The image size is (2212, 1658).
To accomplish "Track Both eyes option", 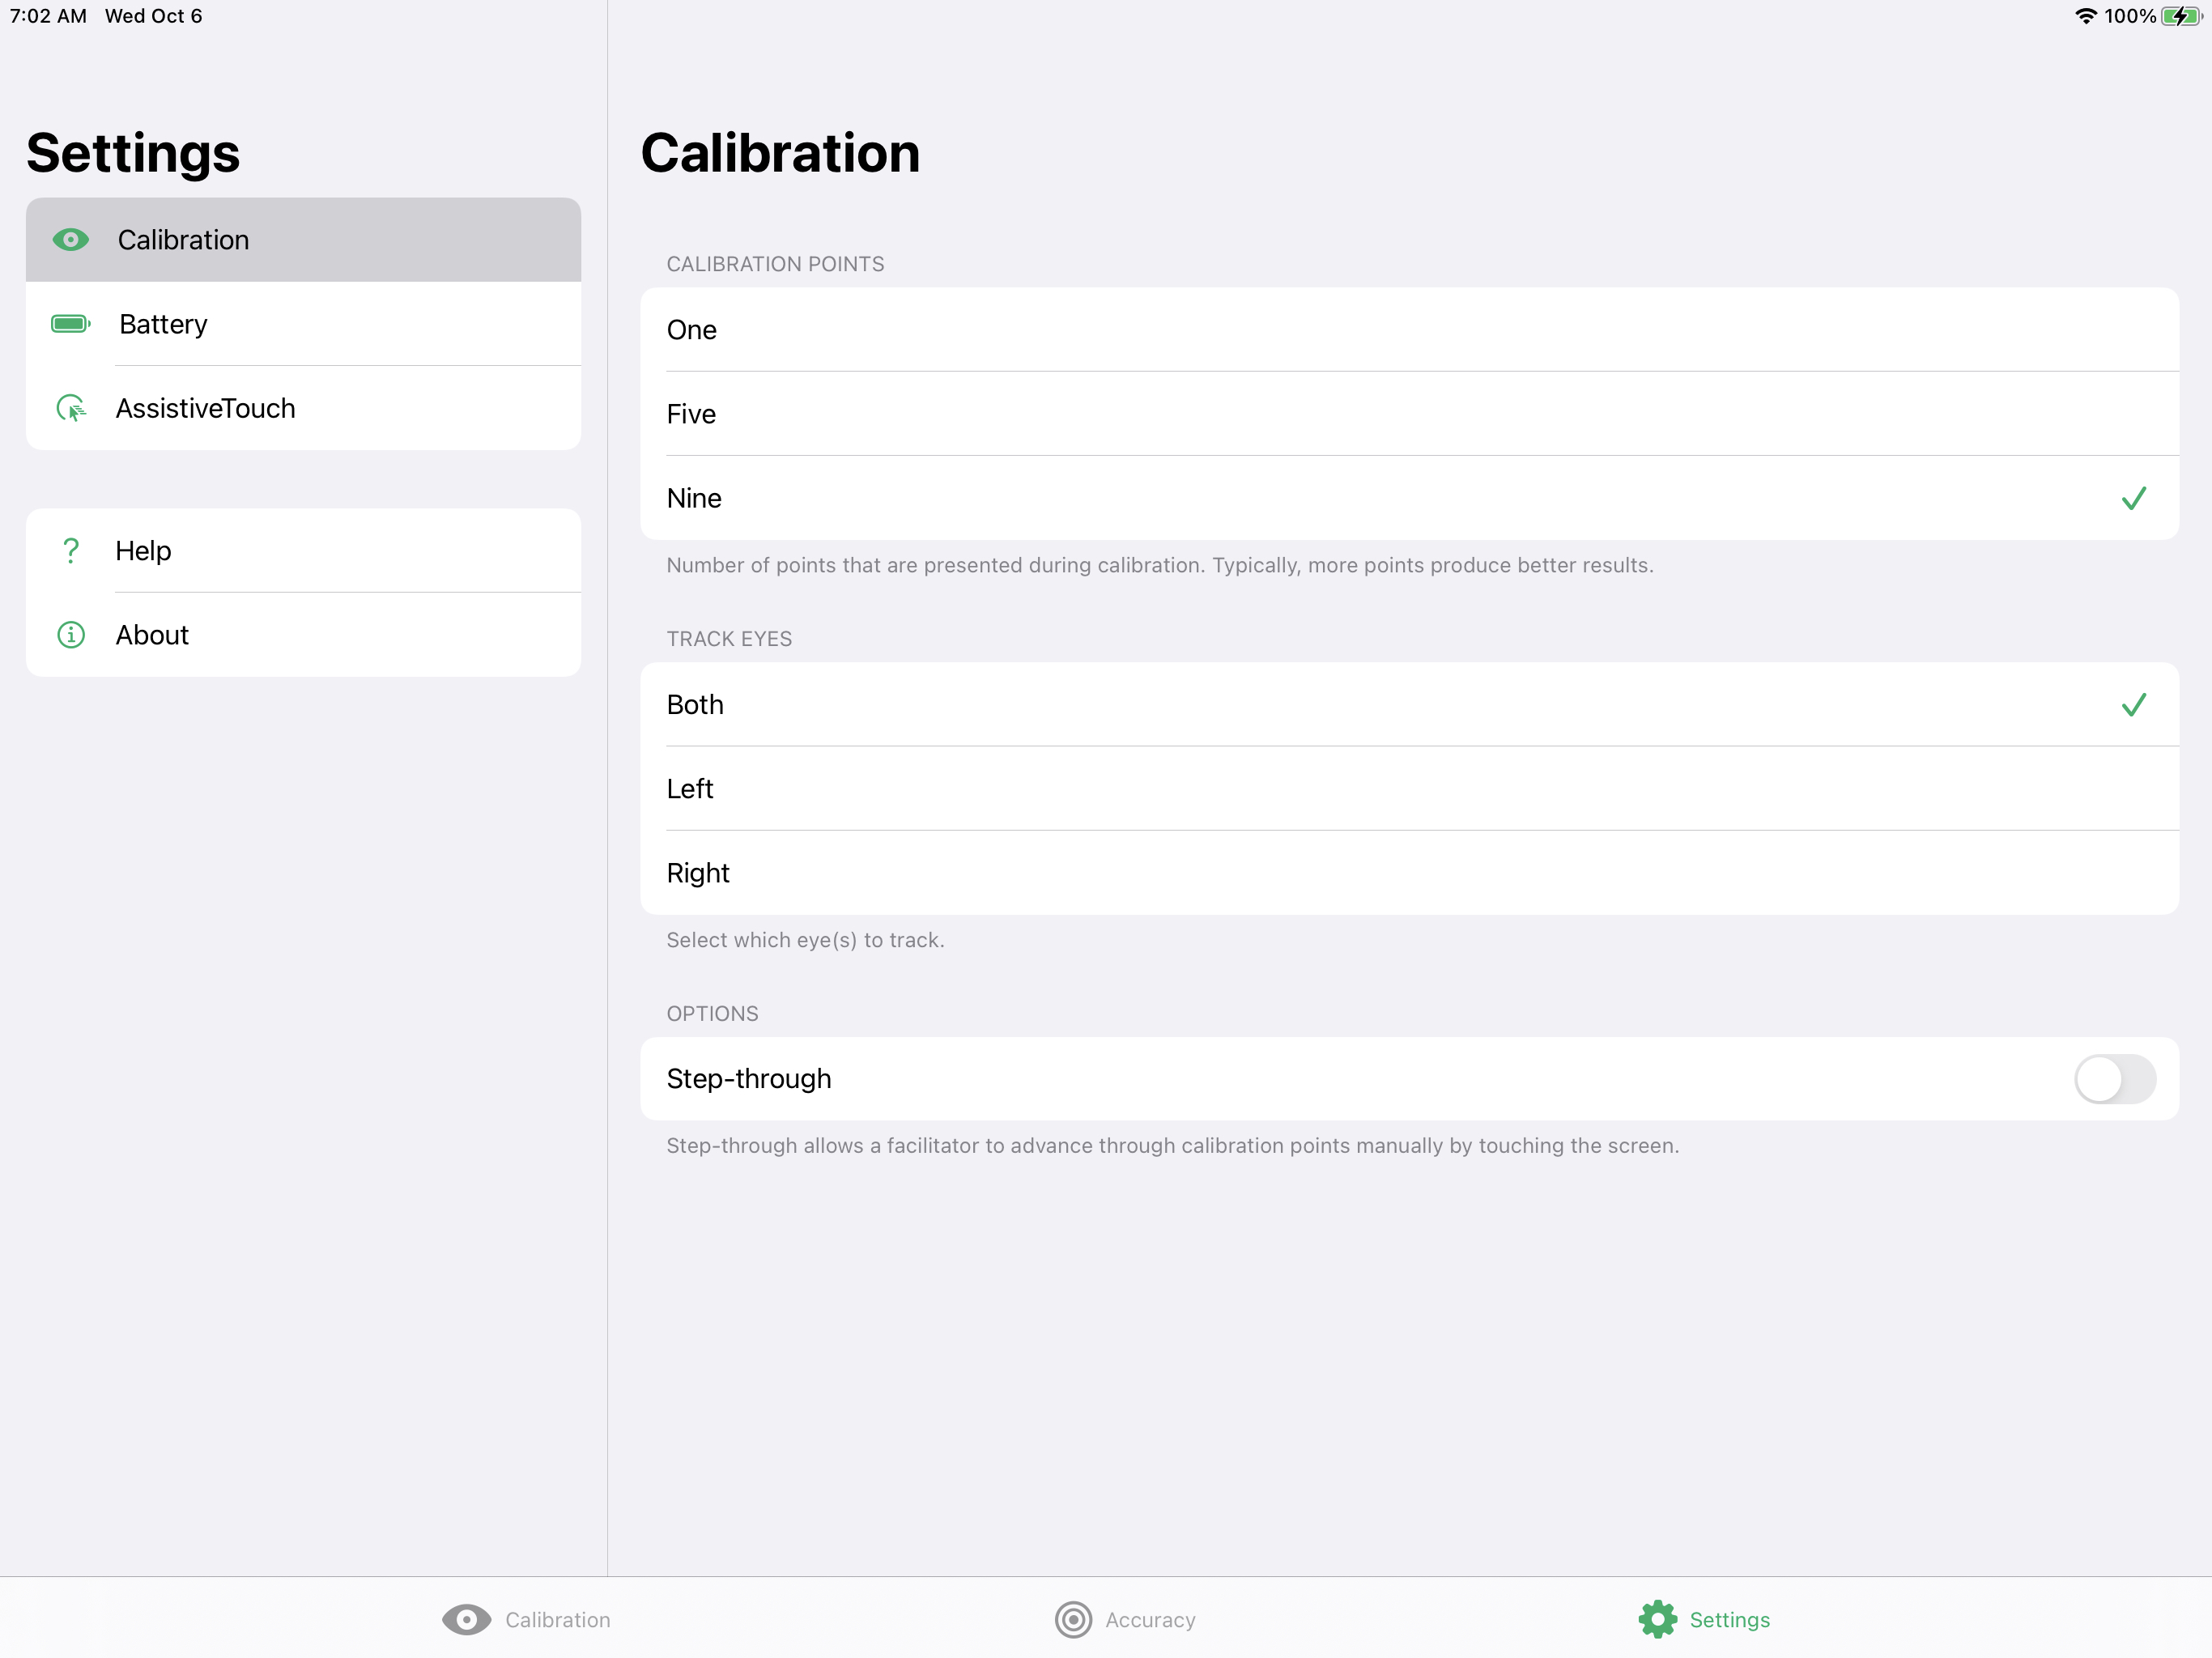I will (x=1409, y=705).
